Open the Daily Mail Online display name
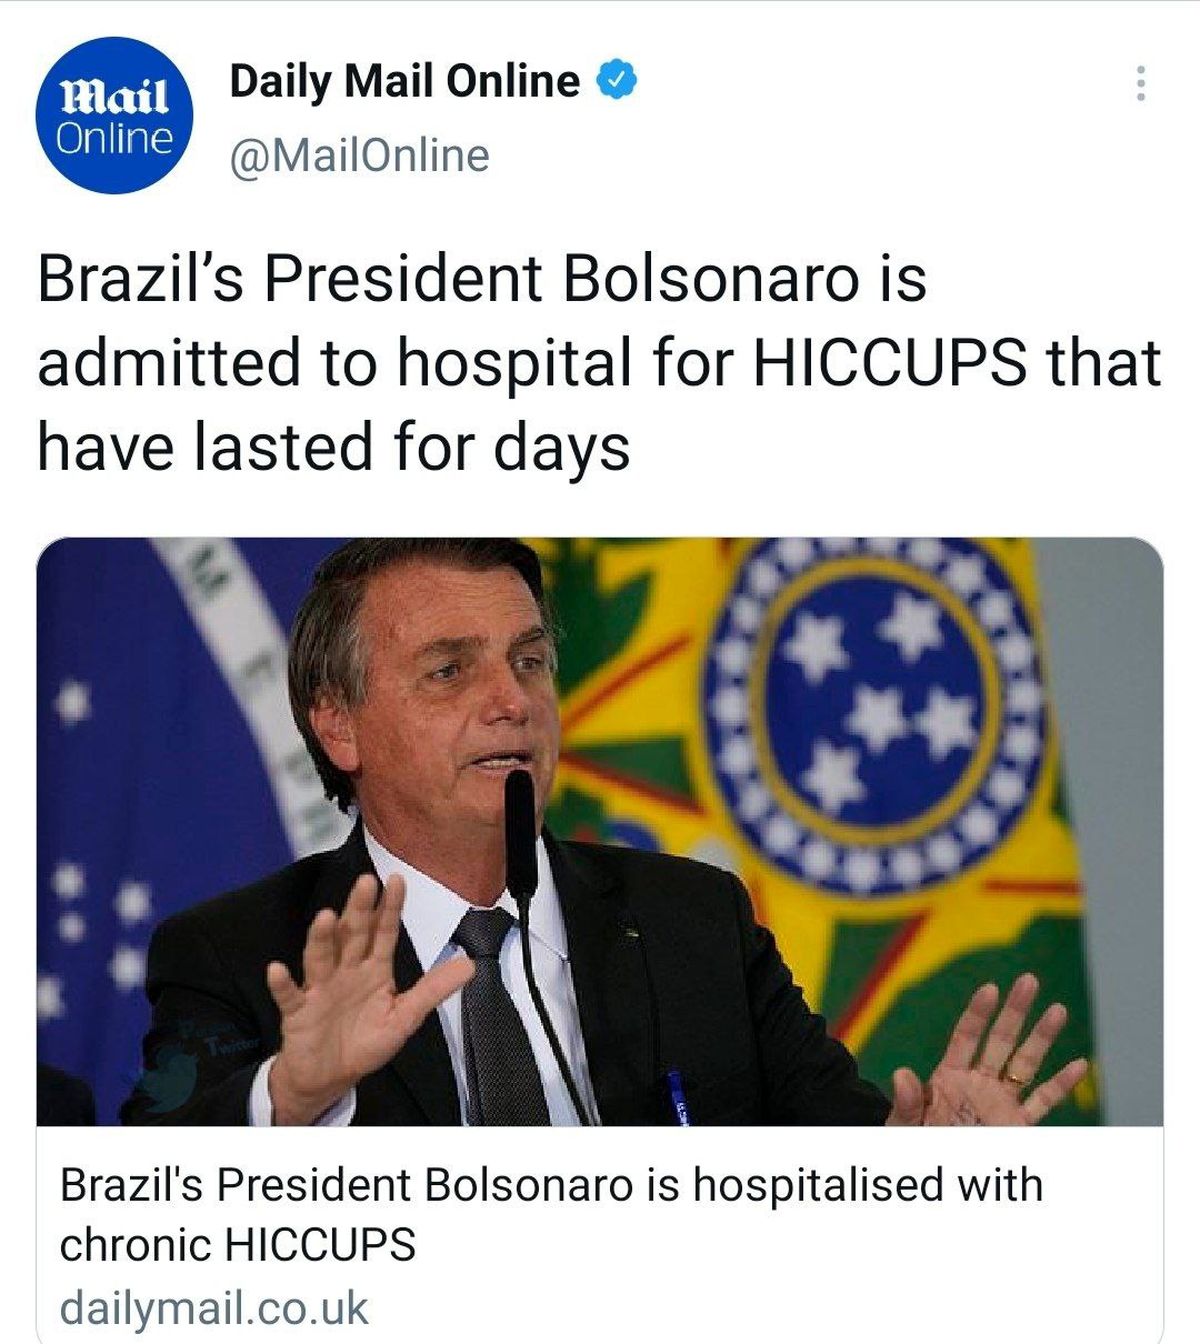 click(405, 81)
